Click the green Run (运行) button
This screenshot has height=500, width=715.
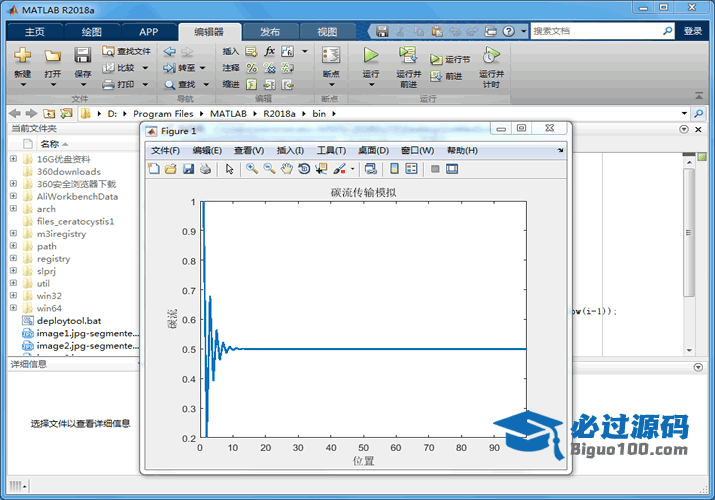point(371,56)
